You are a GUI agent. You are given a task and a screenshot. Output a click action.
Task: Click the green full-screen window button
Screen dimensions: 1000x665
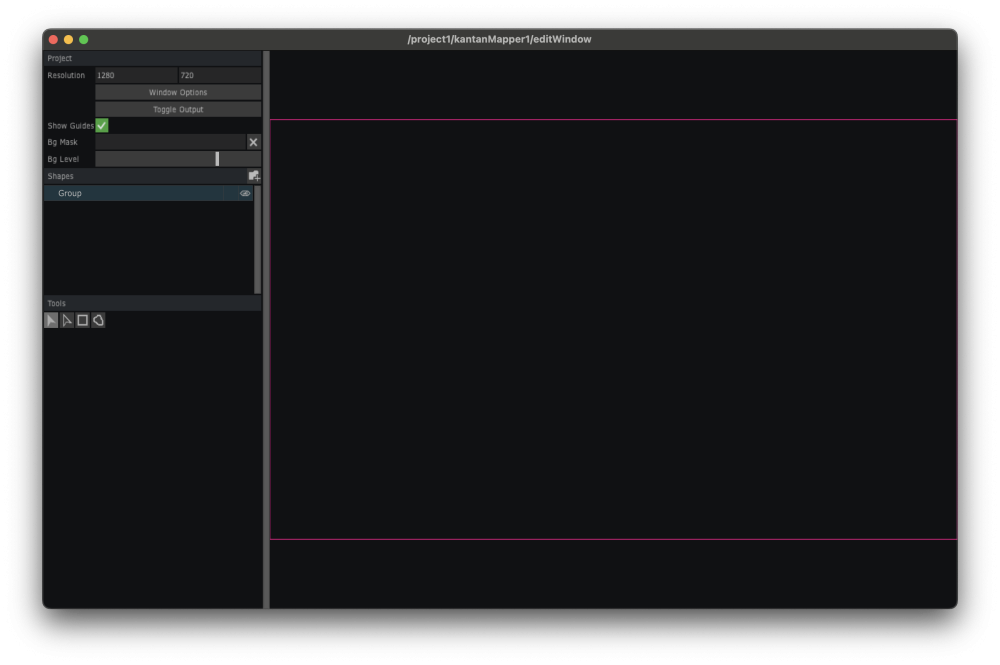tap(83, 39)
